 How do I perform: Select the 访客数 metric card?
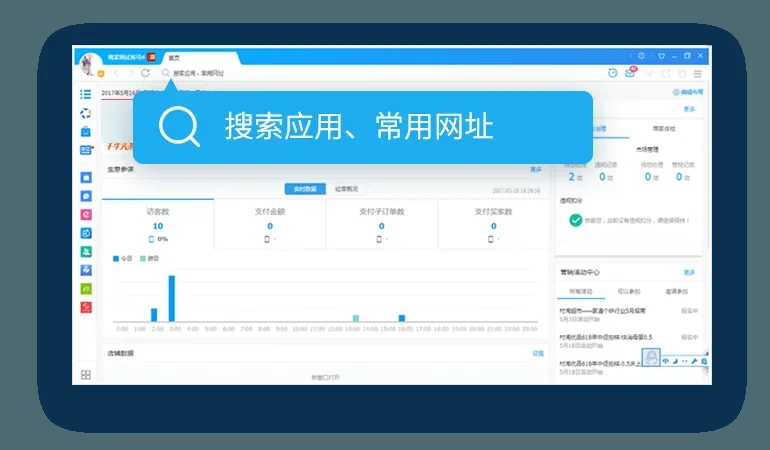click(158, 224)
